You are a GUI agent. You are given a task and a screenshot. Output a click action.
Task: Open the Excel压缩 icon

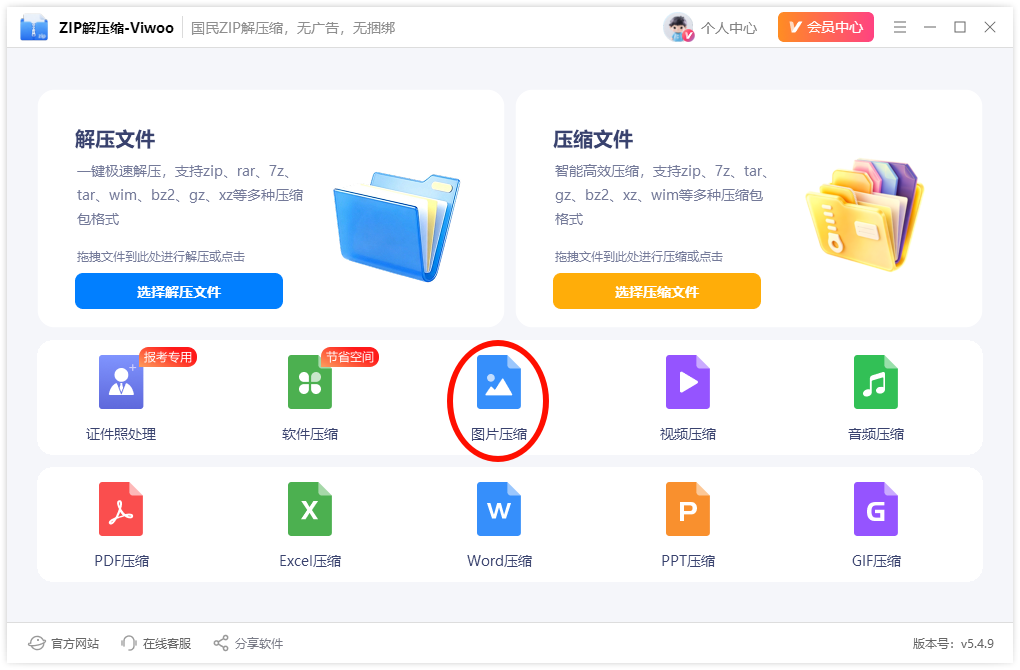pos(310,509)
